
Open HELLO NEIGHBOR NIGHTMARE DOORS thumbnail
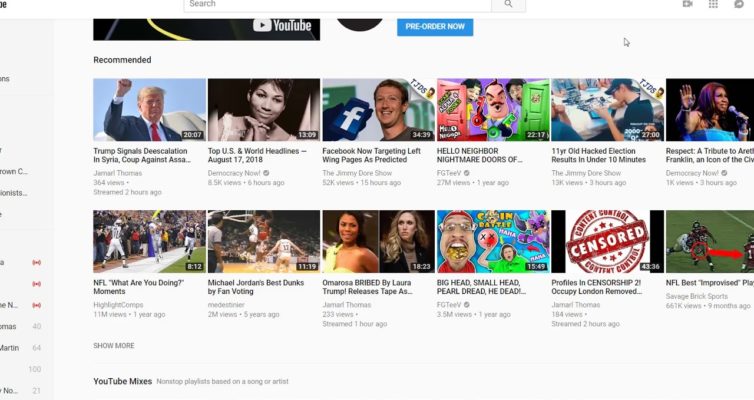[x=492, y=110]
